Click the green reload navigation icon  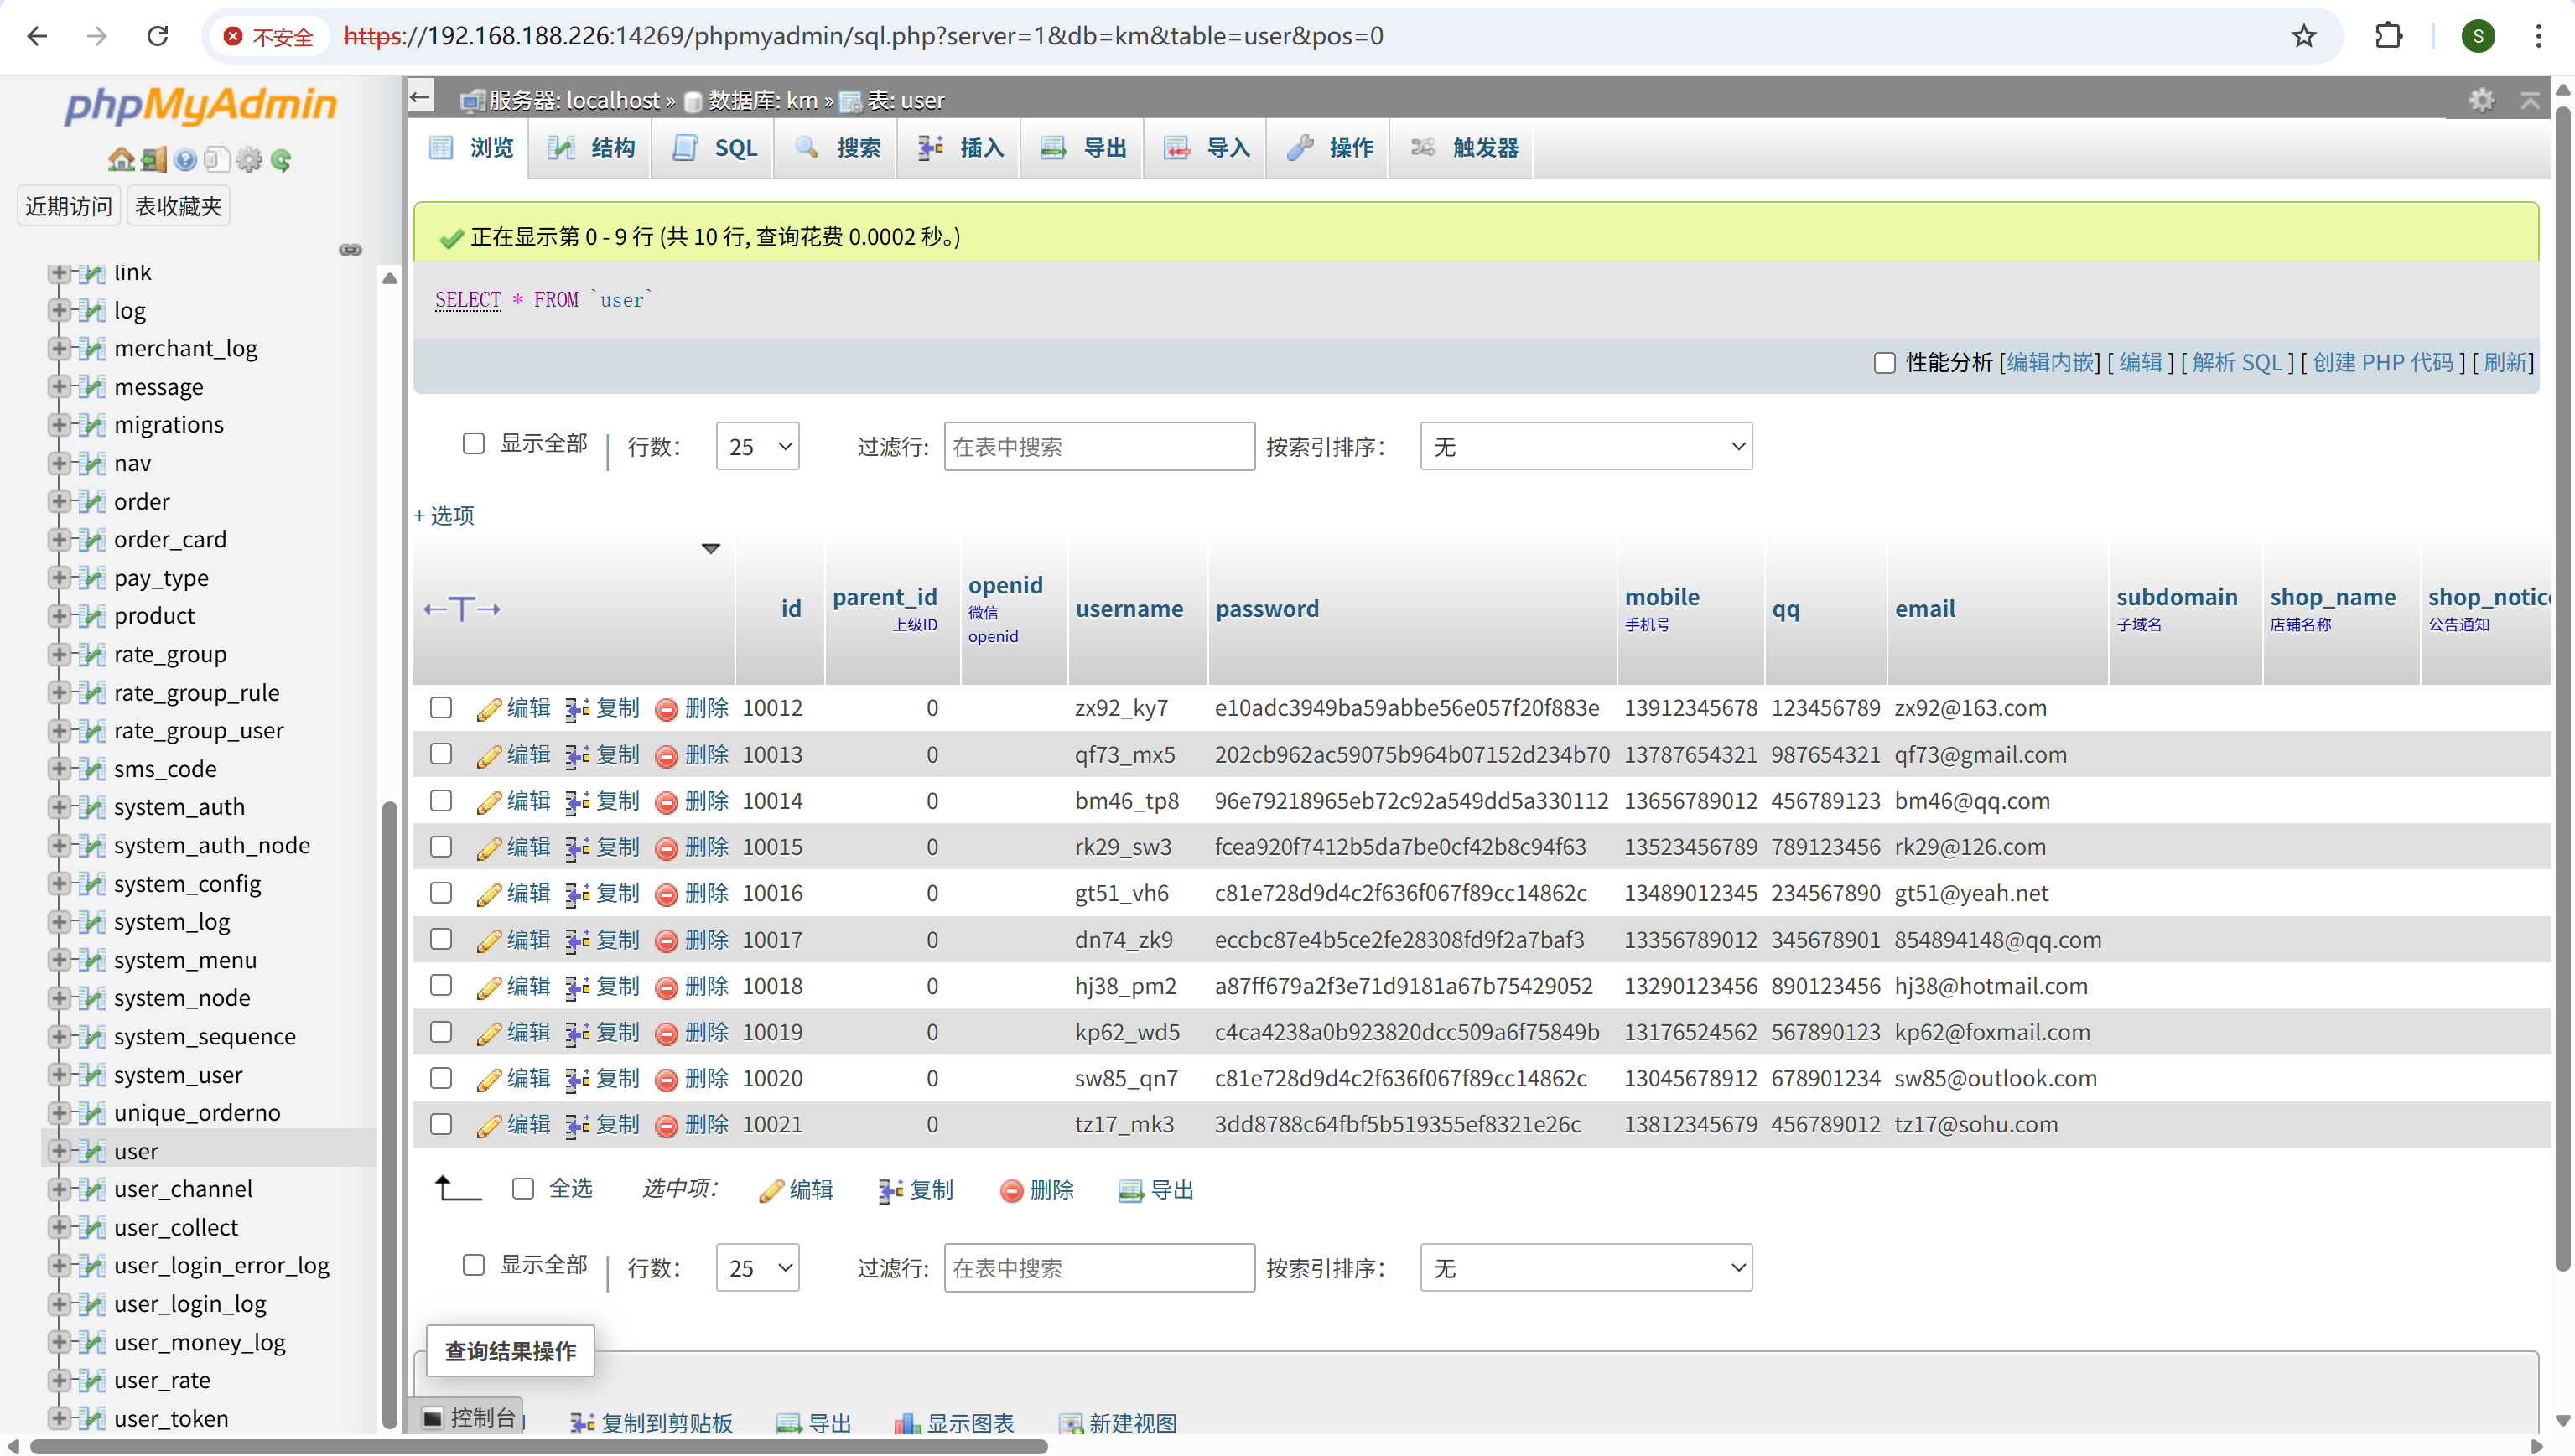pos(281,160)
